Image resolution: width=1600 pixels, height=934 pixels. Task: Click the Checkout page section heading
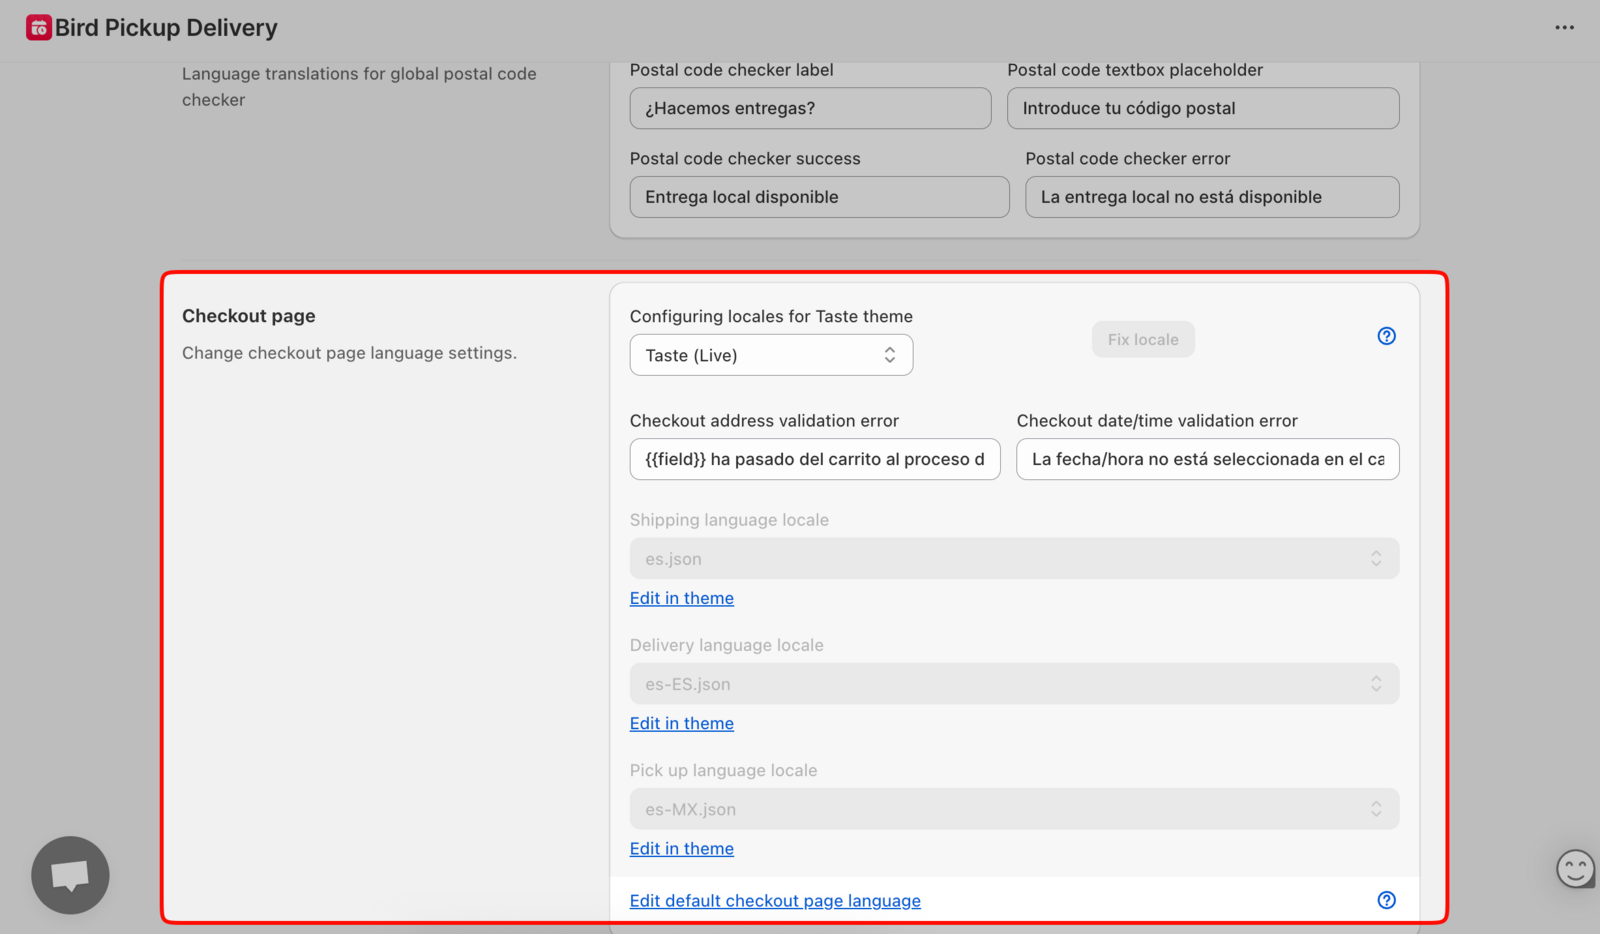click(x=249, y=316)
